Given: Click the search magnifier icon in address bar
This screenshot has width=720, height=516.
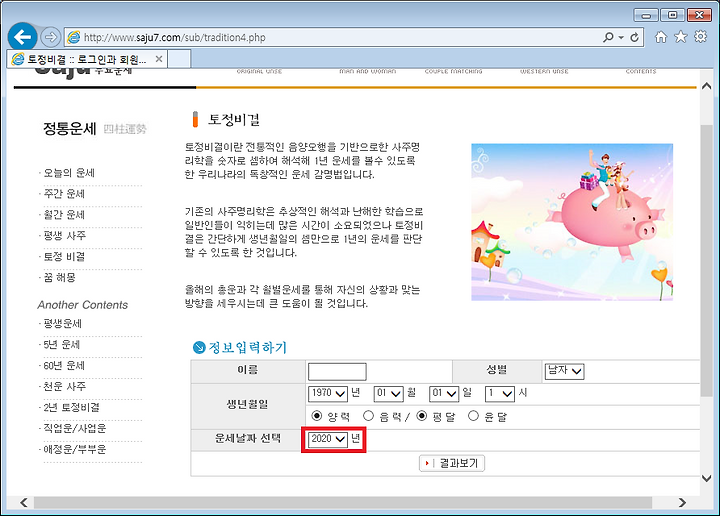Looking at the screenshot, I should [x=608, y=37].
